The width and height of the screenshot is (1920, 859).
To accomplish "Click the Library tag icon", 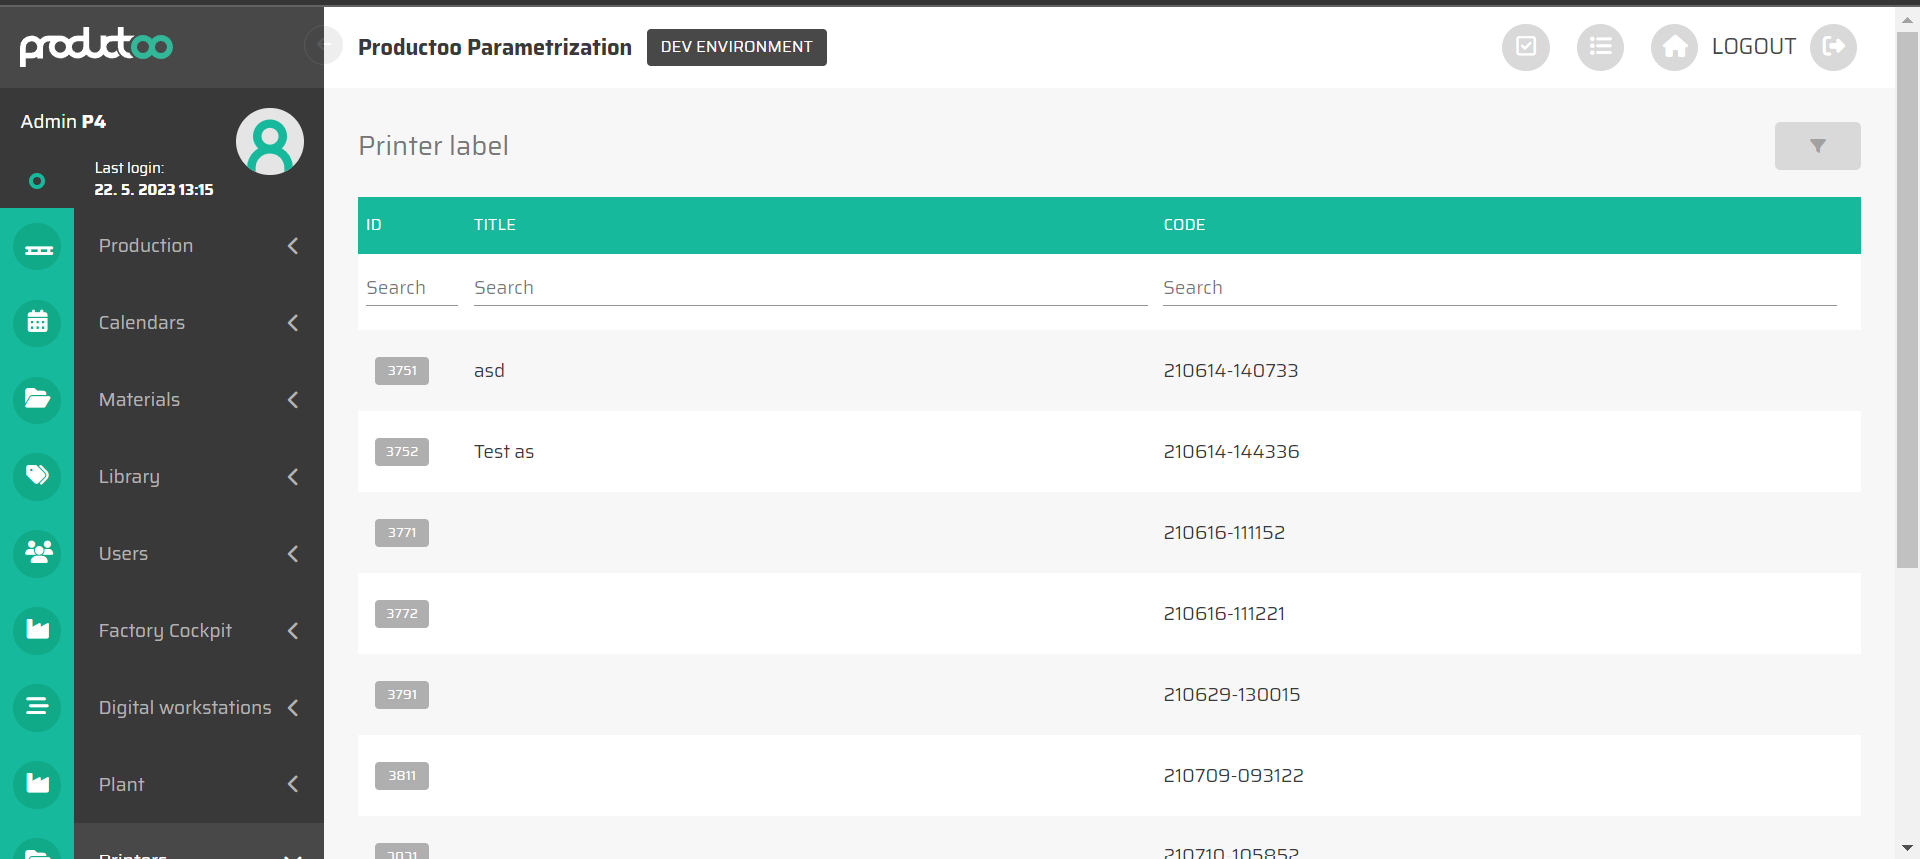I will tap(38, 476).
